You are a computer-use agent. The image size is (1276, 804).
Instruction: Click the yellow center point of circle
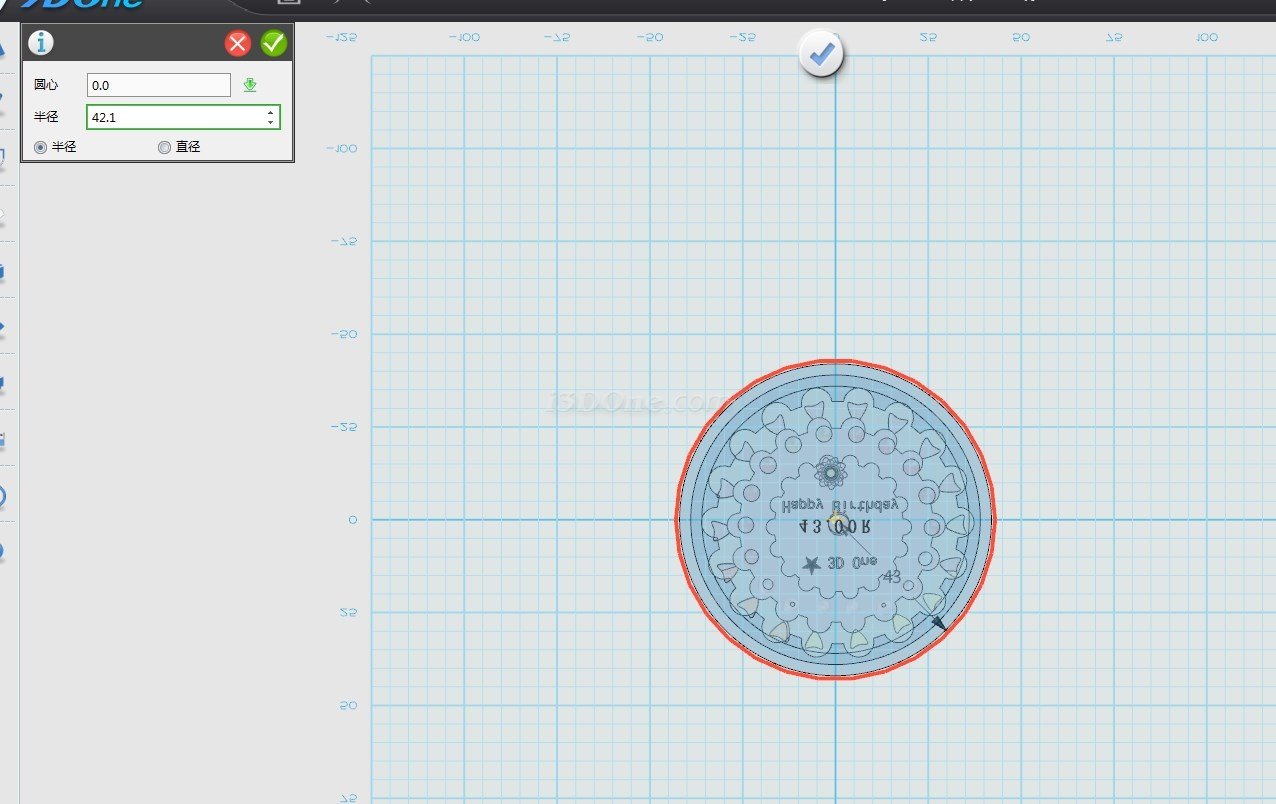(x=836, y=519)
